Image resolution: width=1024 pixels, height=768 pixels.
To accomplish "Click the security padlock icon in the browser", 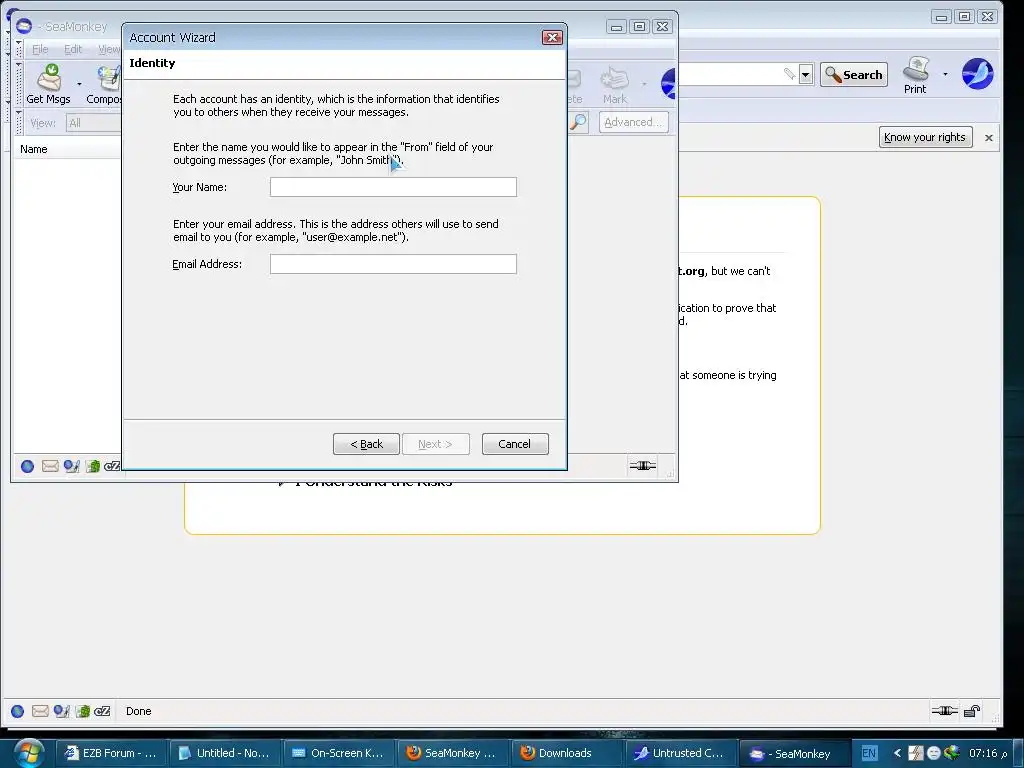I will tap(972, 711).
